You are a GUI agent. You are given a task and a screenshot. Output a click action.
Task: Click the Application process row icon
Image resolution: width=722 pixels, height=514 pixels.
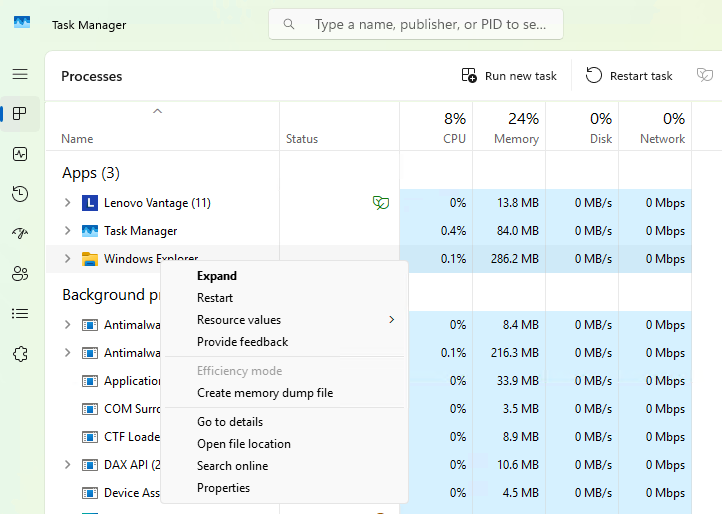(x=90, y=381)
